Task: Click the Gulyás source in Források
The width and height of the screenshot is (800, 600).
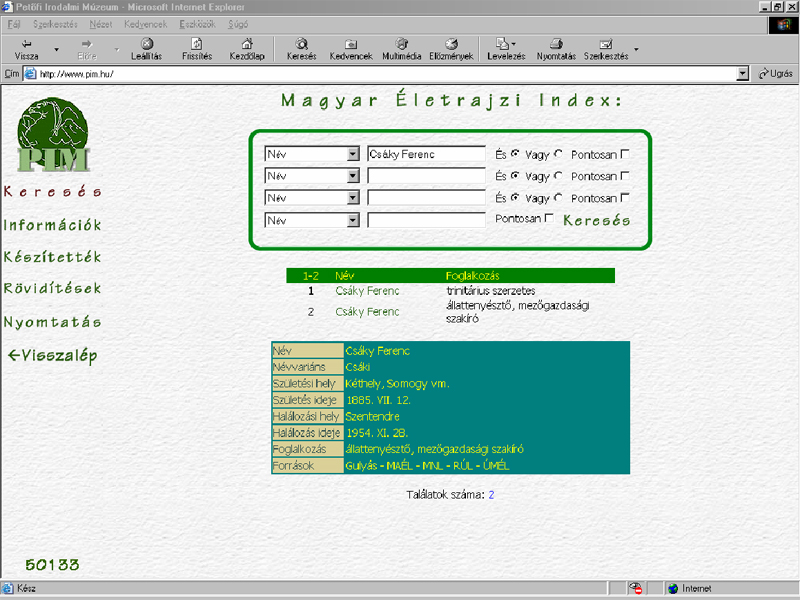Action: point(361,465)
